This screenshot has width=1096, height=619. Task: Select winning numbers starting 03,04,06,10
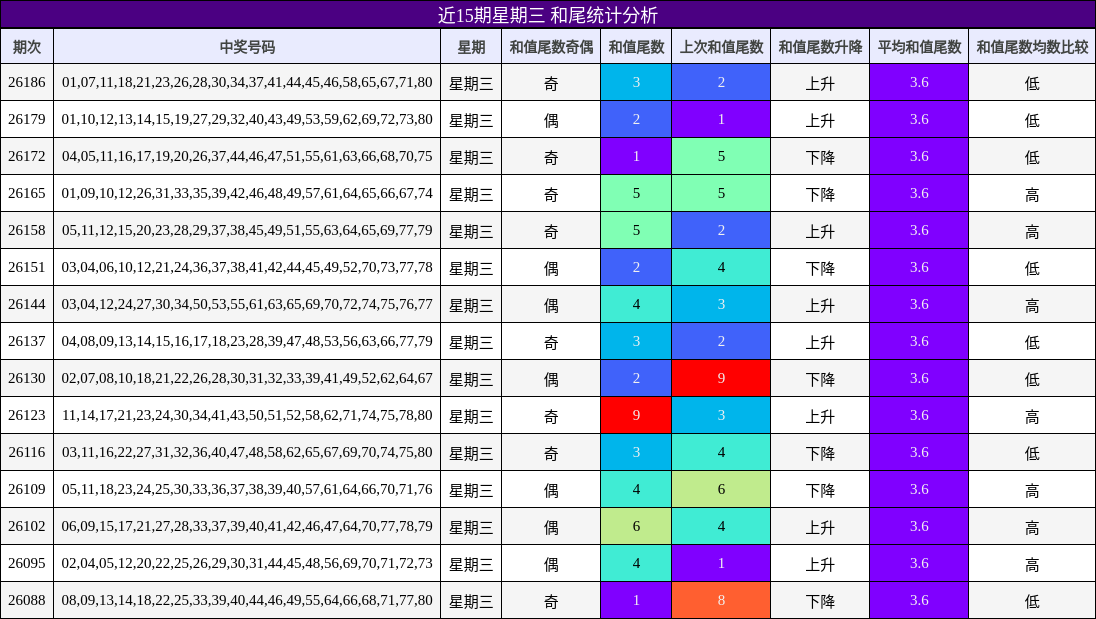point(247,268)
